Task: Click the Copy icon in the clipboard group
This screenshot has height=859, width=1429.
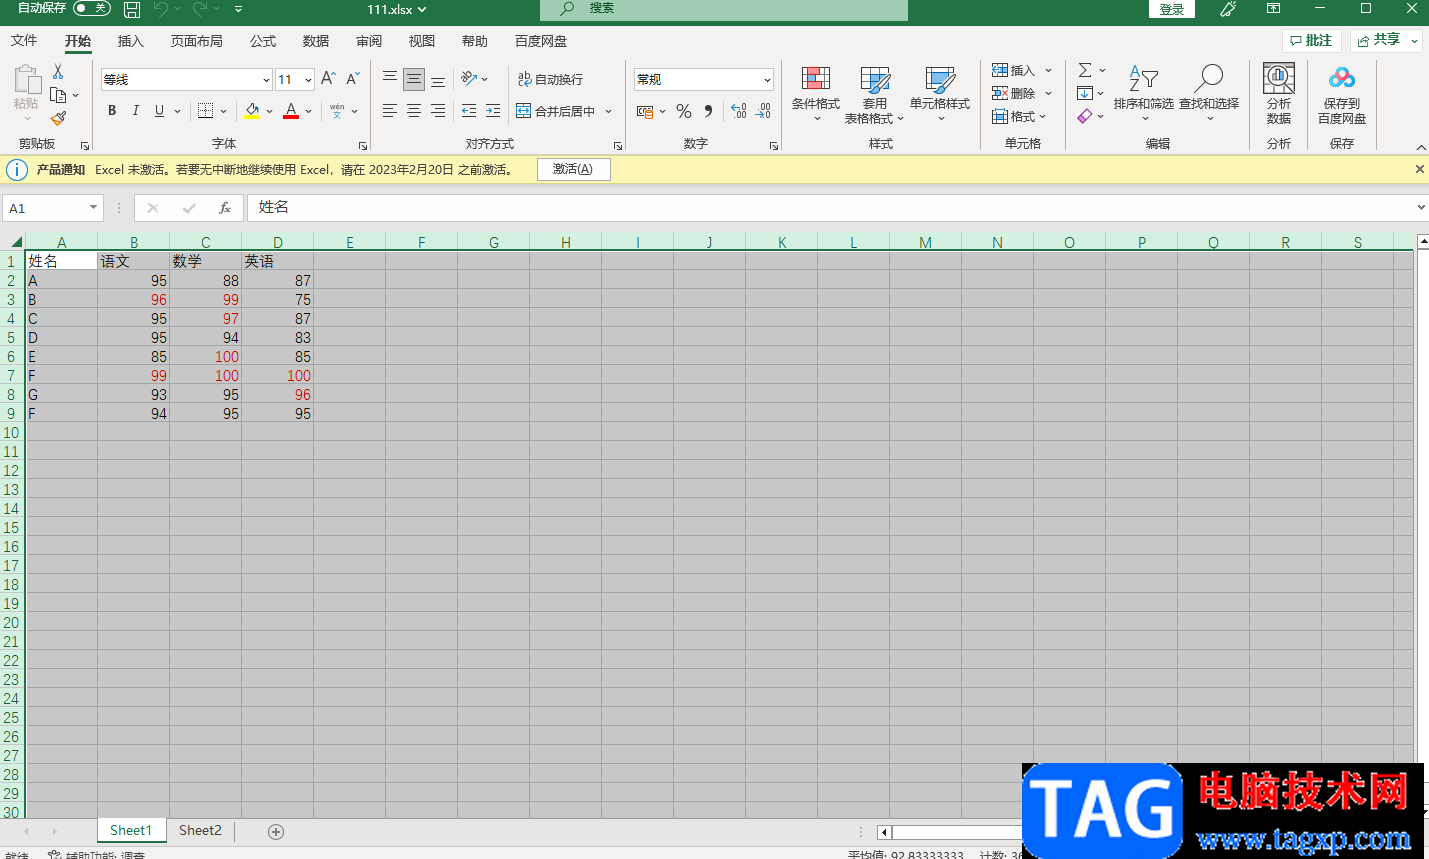Action: click(58, 95)
